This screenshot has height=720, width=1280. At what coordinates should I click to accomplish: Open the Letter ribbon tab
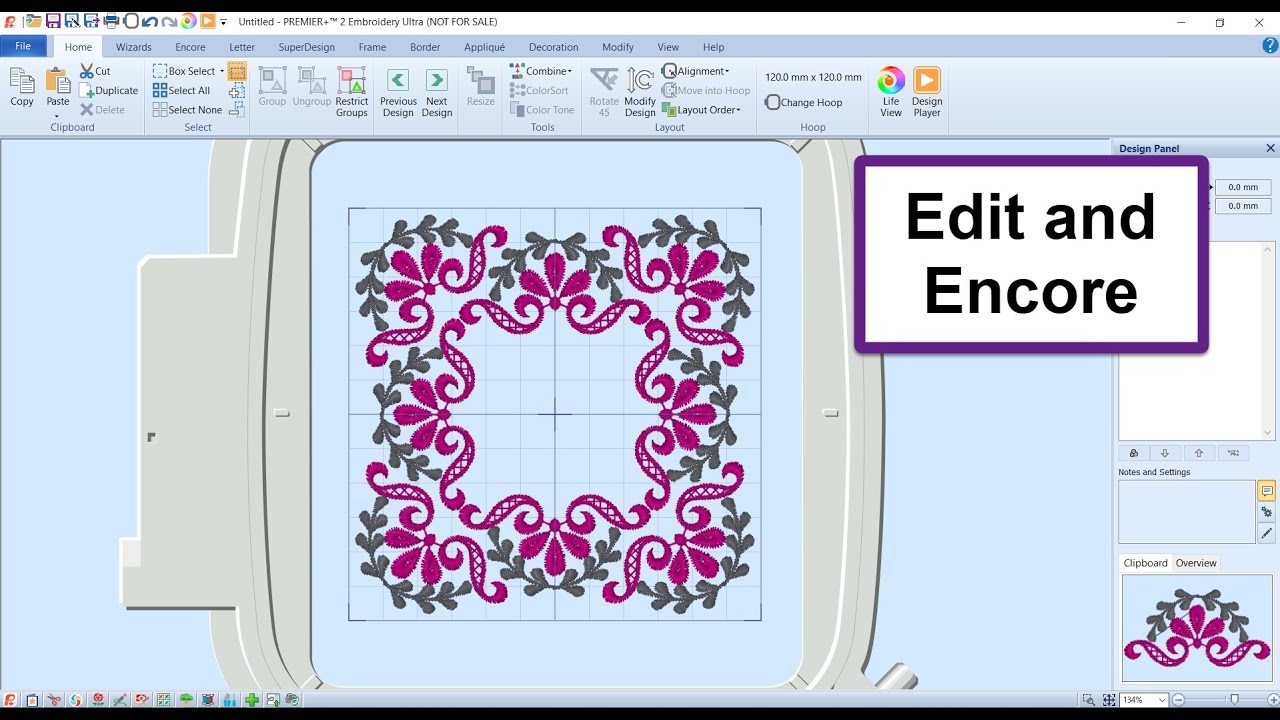click(242, 47)
